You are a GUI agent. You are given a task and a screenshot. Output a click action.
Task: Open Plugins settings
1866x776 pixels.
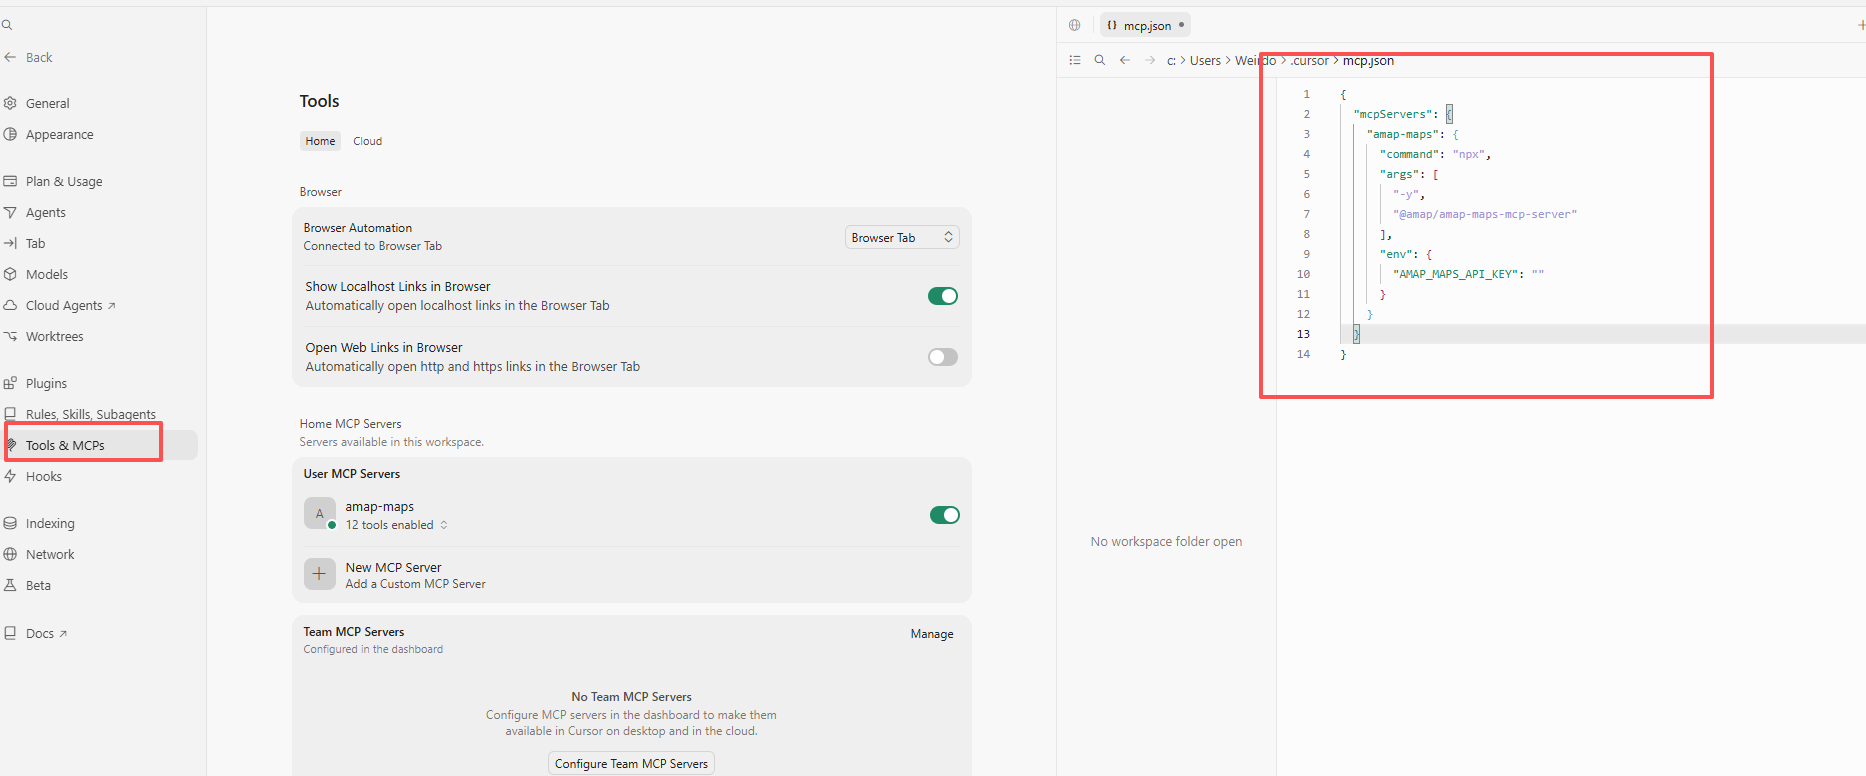(46, 383)
